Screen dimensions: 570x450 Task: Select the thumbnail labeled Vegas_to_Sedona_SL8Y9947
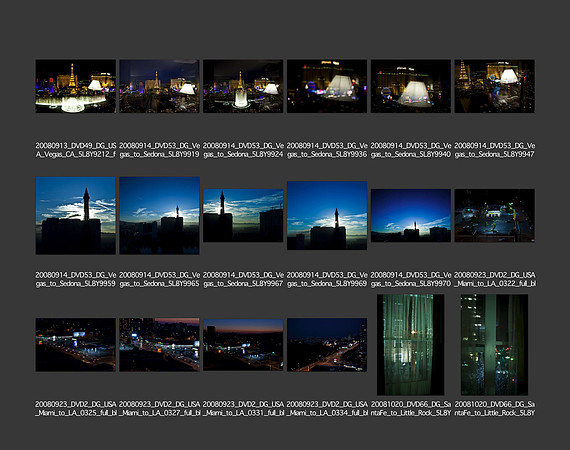(494, 86)
